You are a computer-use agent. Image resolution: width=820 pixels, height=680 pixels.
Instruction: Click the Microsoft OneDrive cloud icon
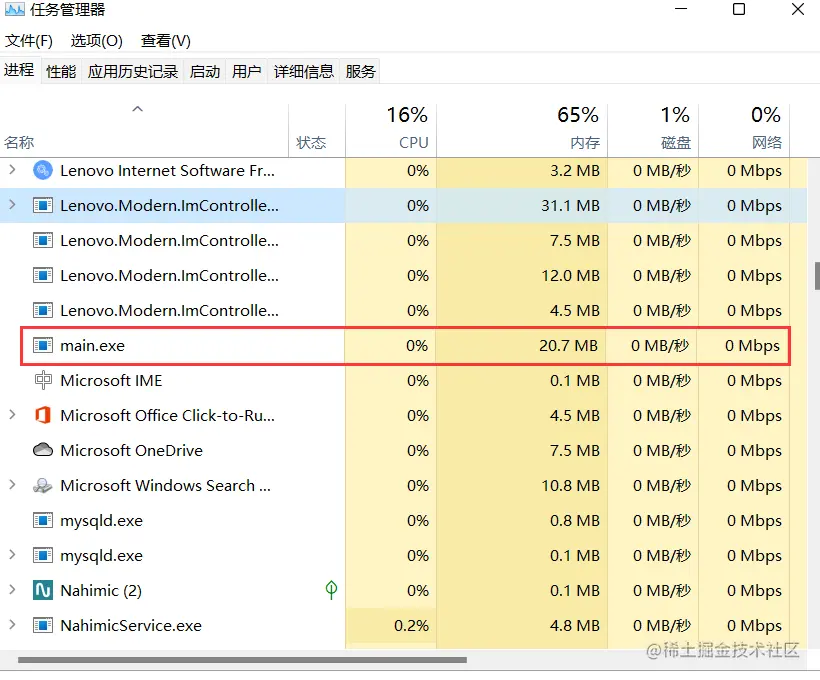tap(43, 450)
